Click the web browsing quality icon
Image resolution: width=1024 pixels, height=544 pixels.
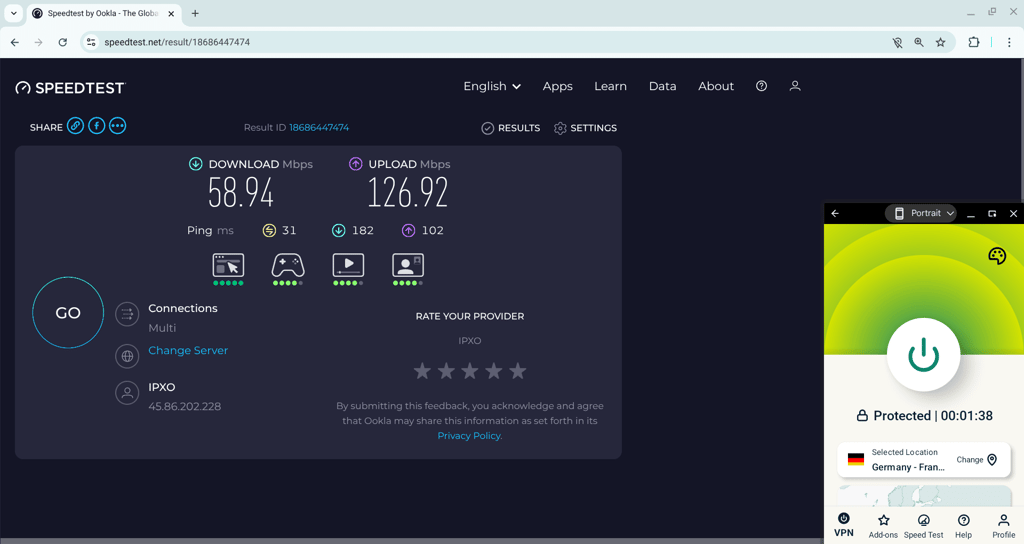(228, 265)
